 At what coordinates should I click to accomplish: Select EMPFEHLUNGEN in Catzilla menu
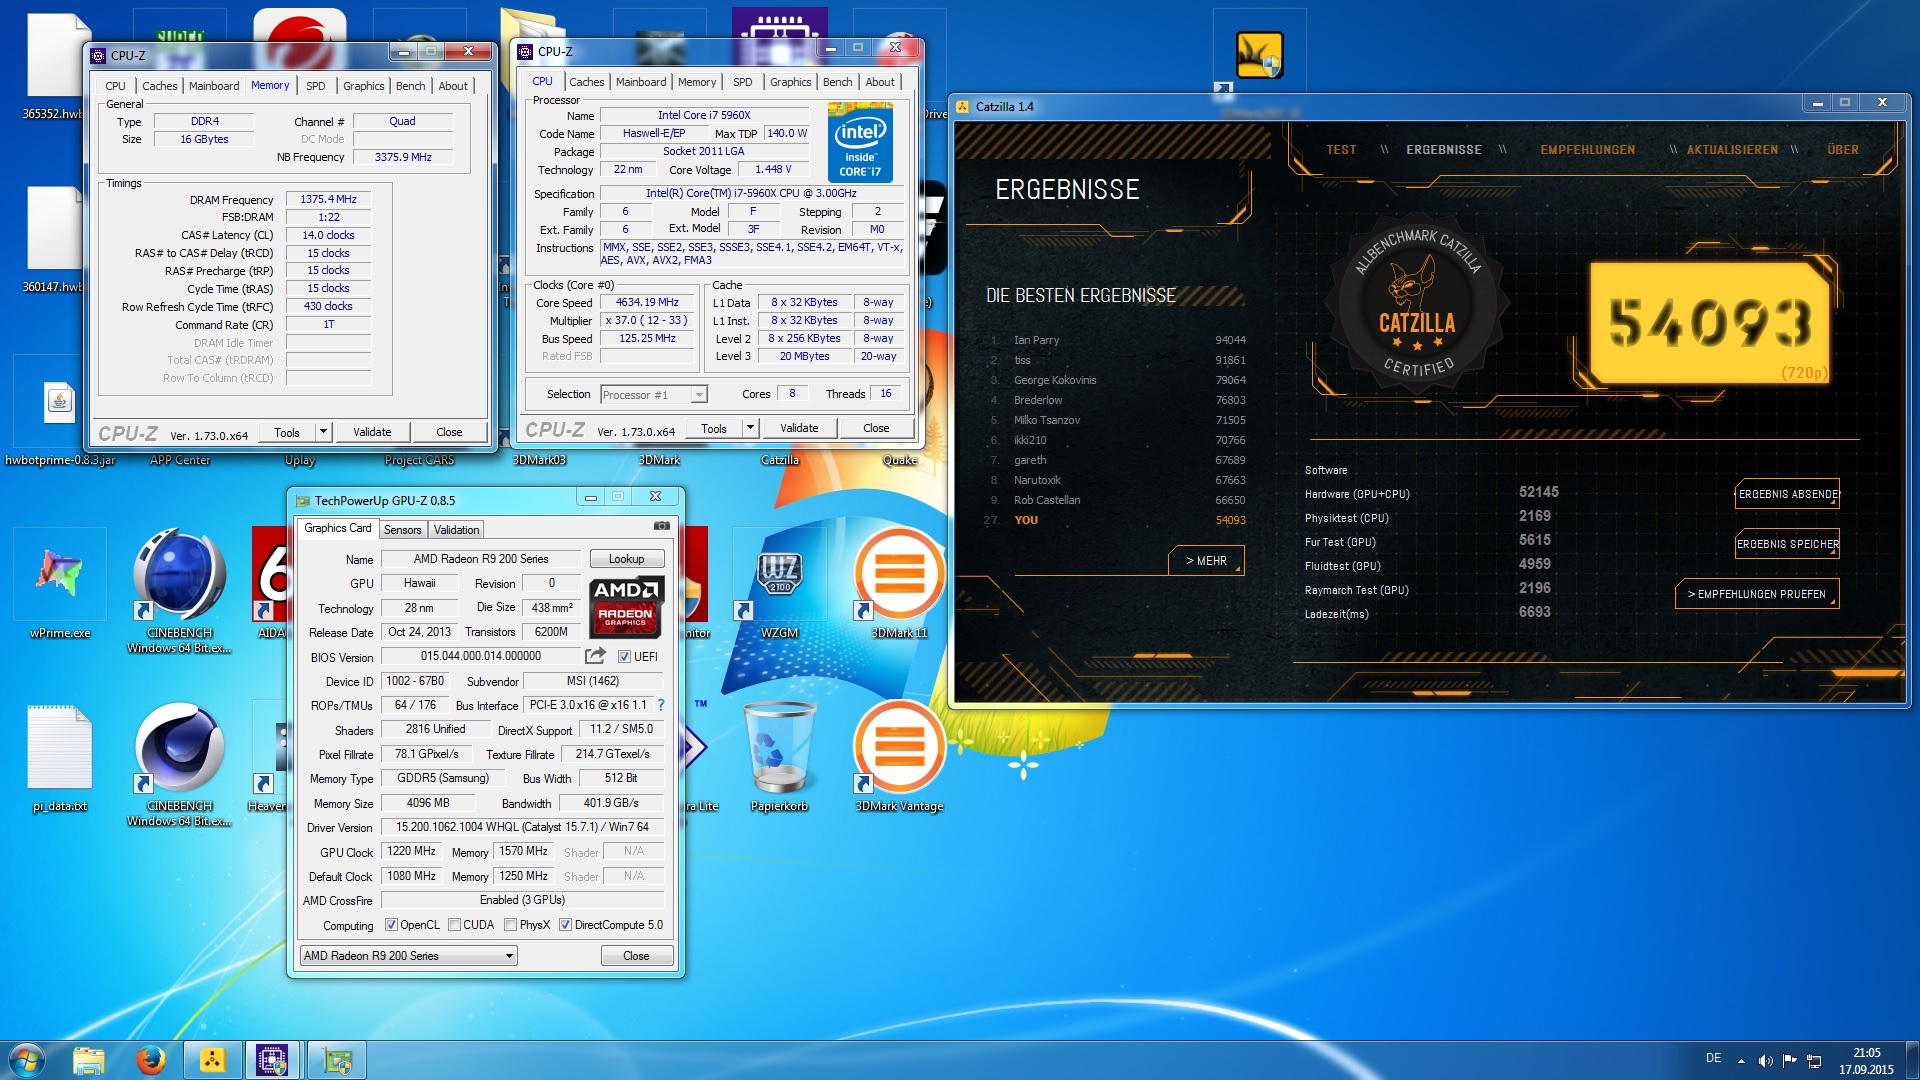(x=1587, y=150)
